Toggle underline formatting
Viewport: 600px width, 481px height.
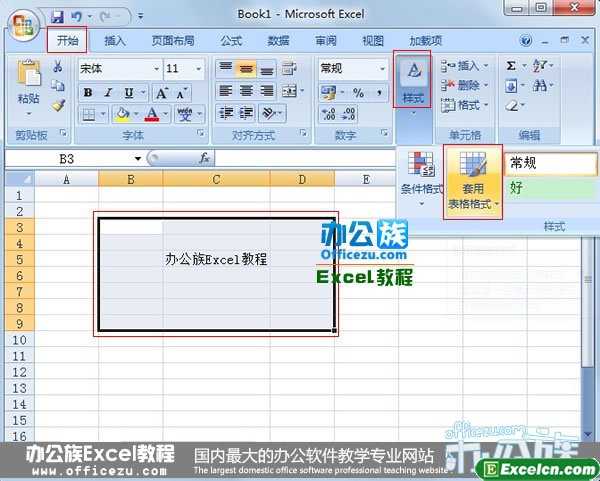pyautogui.click(x=129, y=93)
